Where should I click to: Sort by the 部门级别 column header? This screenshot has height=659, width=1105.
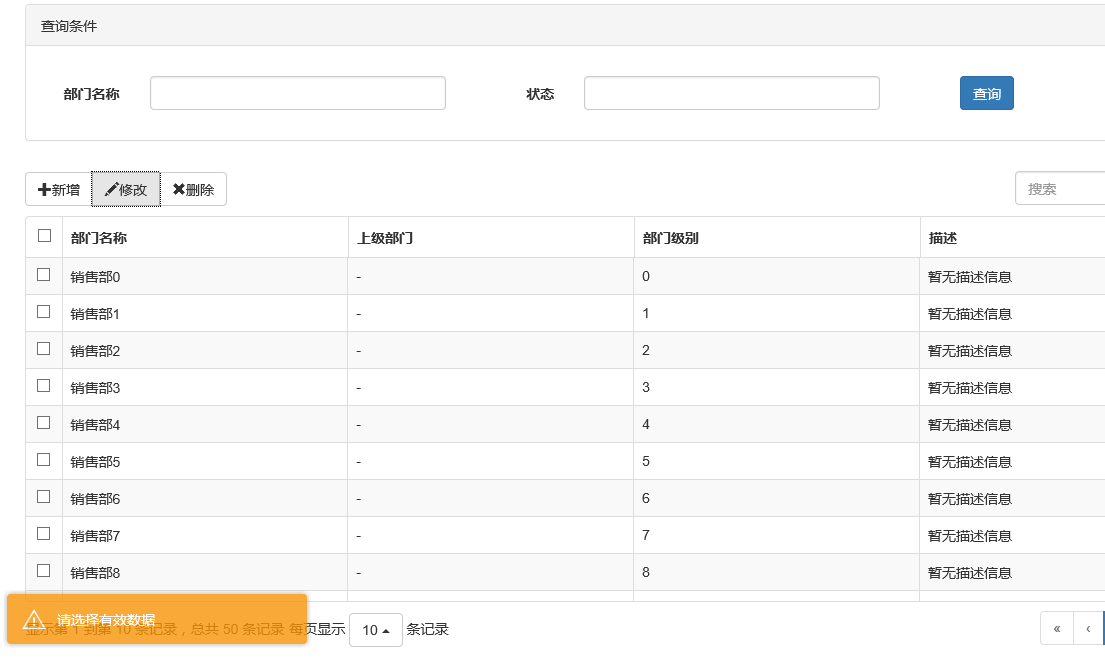pyautogui.click(x=671, y=238)
